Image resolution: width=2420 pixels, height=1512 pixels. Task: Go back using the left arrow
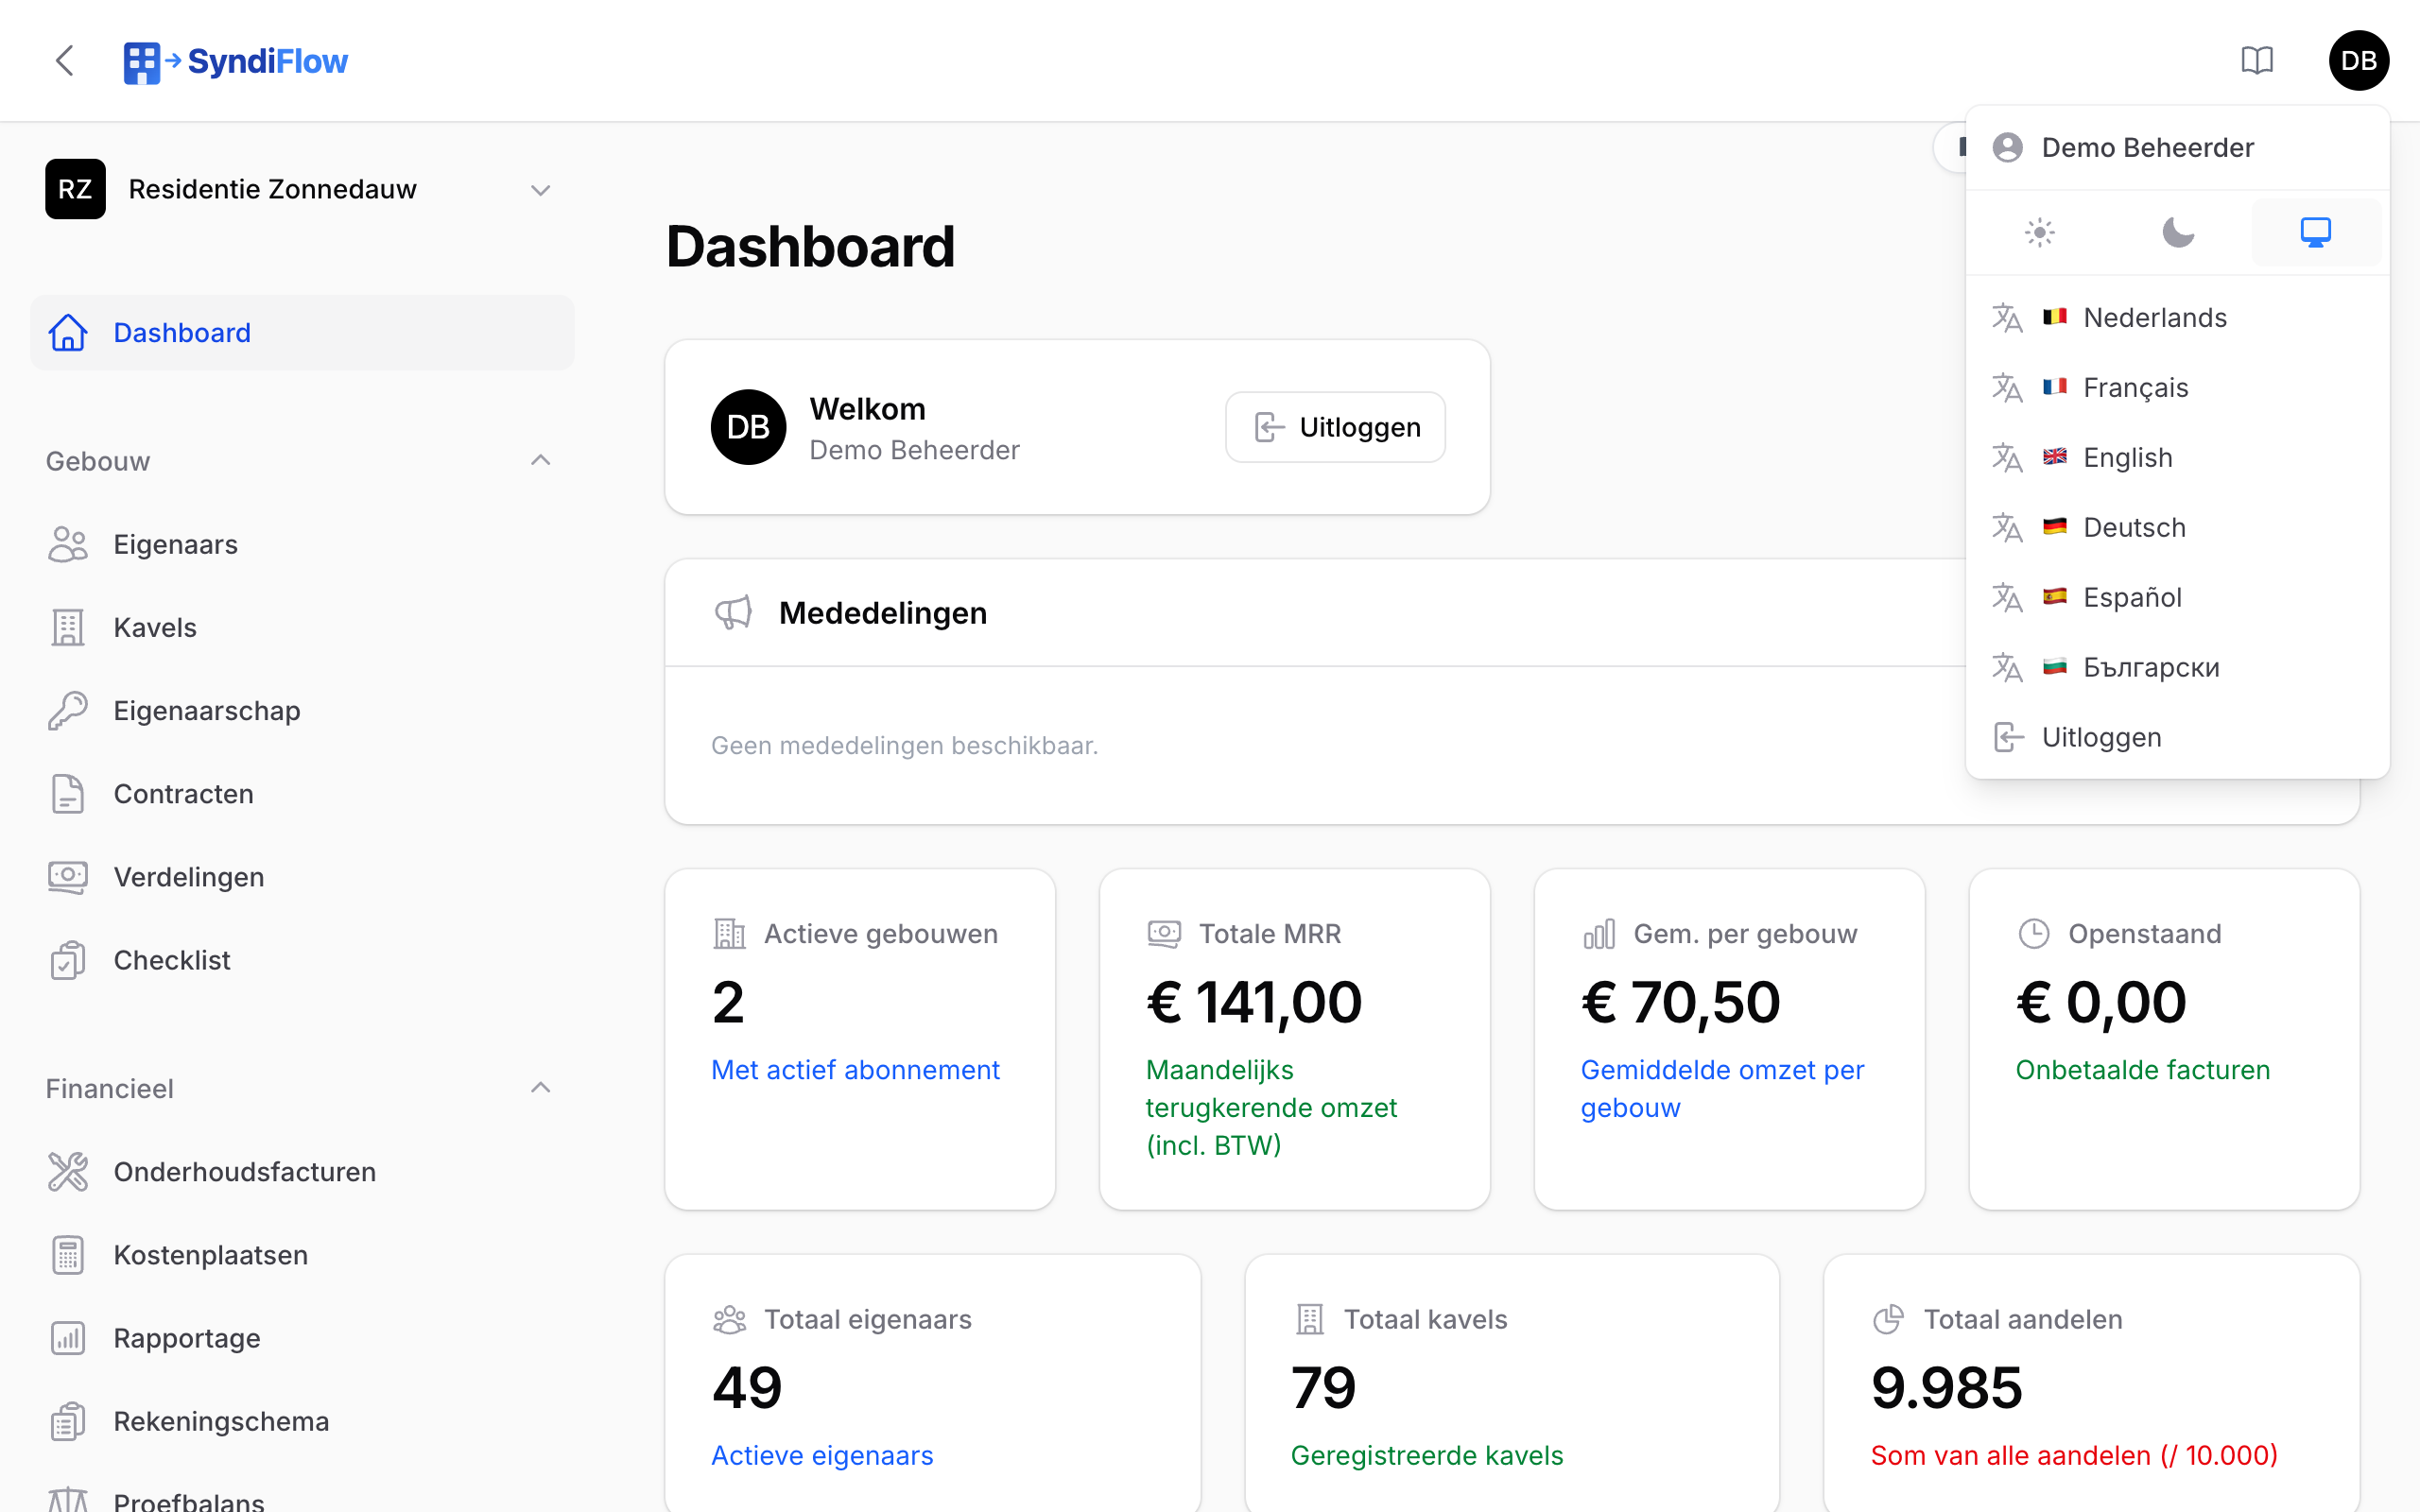[x=65, y=61]
